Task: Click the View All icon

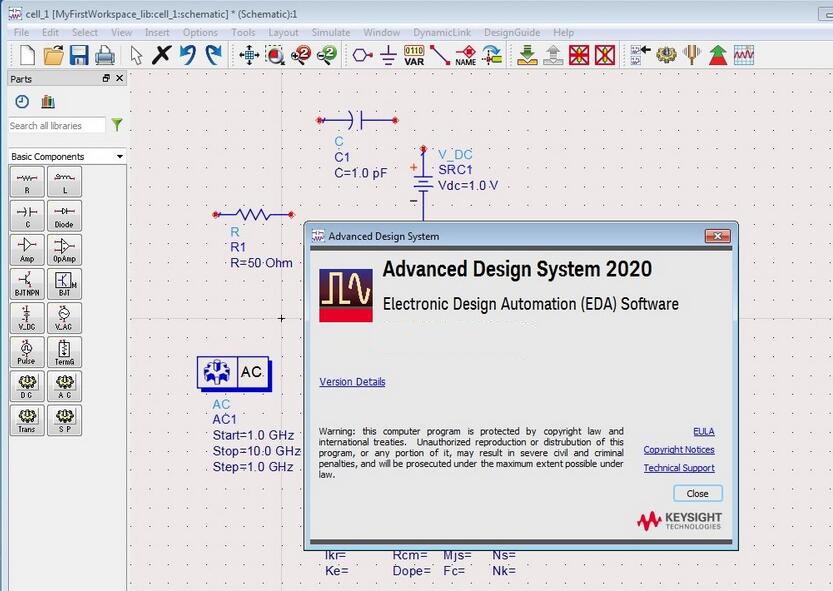Action: click(x=249, y=55)
